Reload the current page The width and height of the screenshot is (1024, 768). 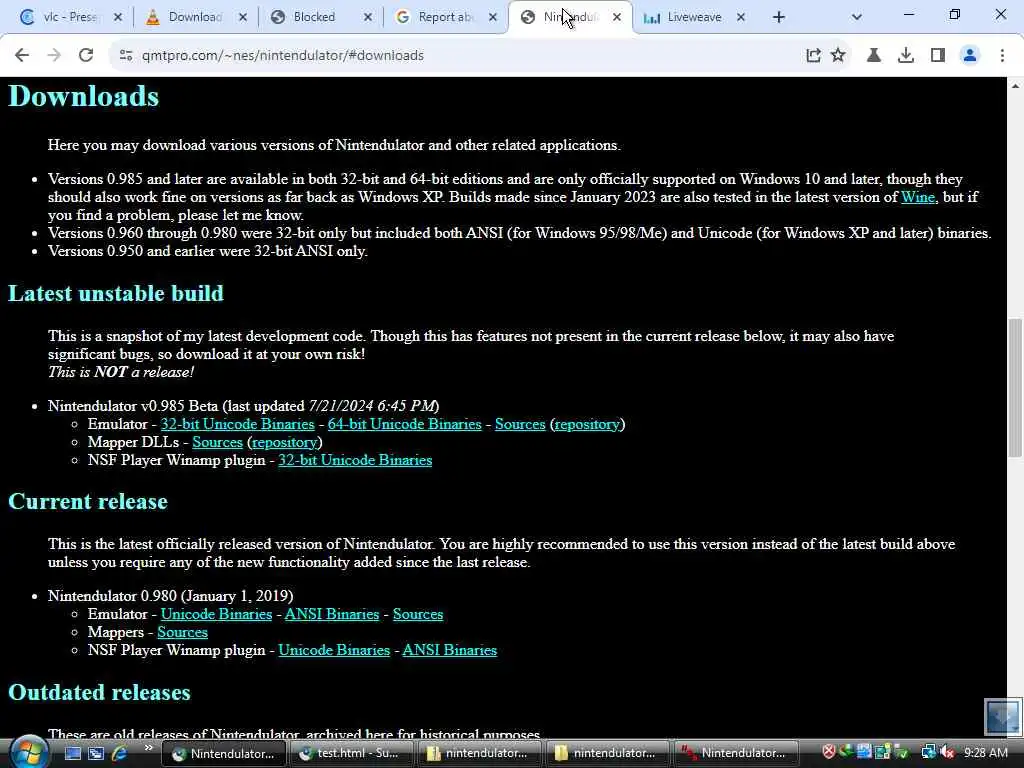tap(86, 56)
